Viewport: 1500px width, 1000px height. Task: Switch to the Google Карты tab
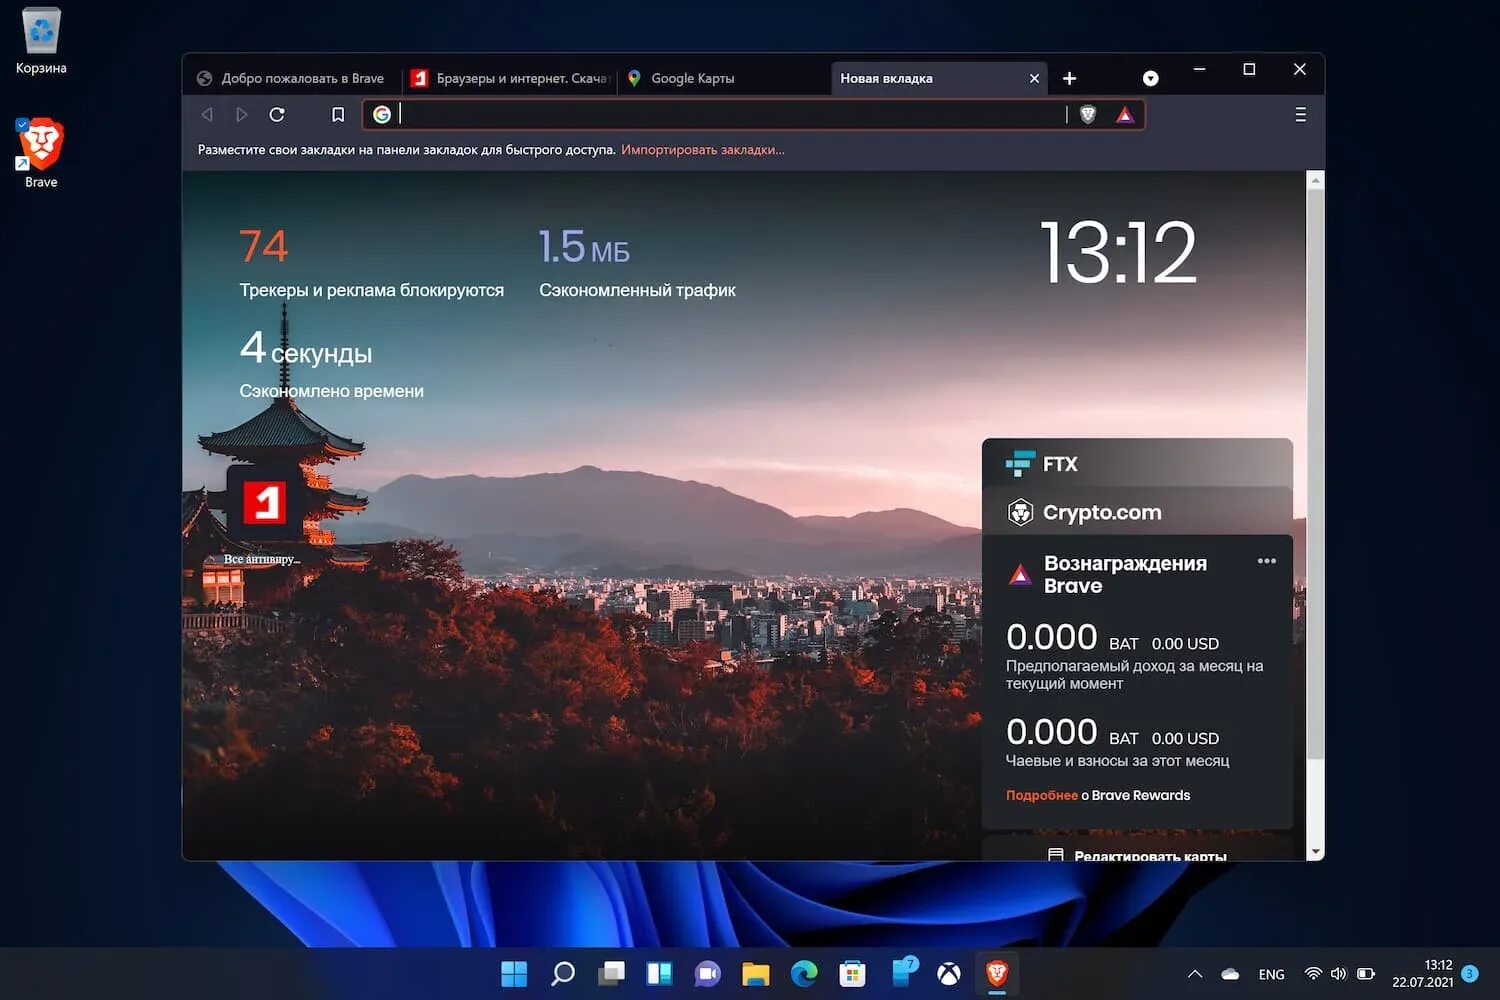(x=722, y=78)
